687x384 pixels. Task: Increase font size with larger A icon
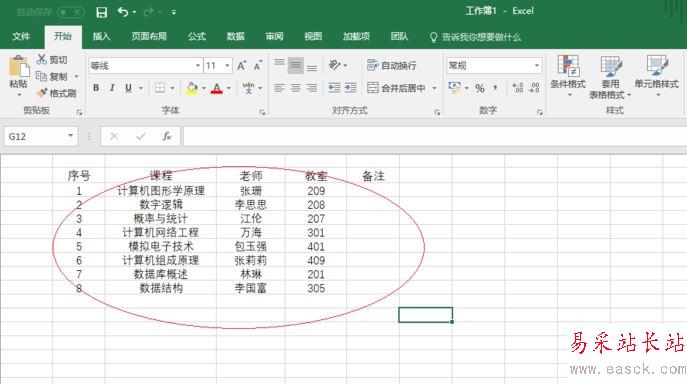(x=241, y=66)
